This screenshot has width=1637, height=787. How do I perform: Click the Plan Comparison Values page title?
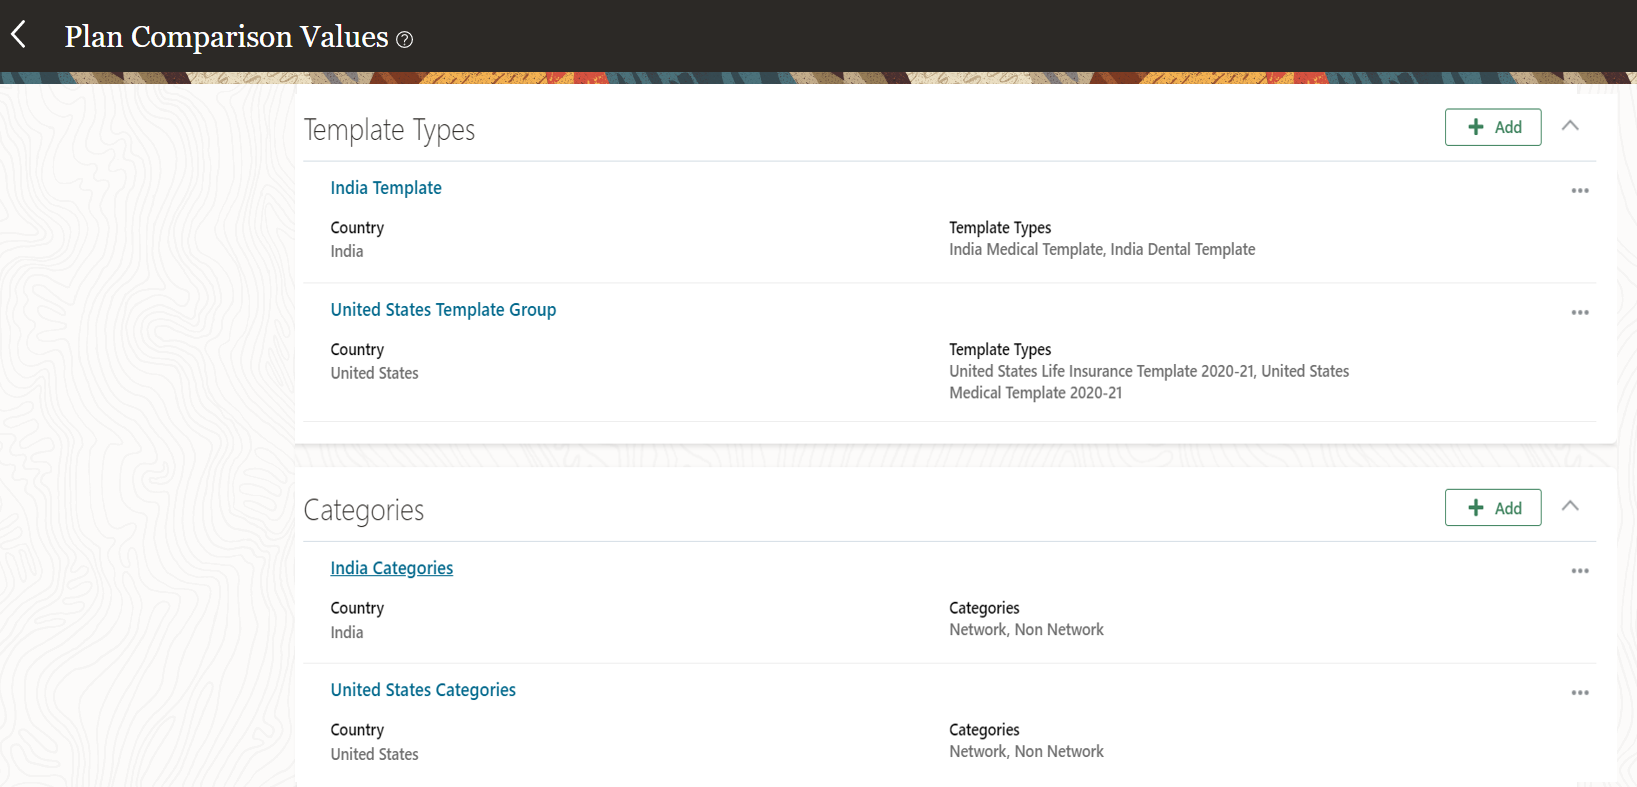(226, 37)
